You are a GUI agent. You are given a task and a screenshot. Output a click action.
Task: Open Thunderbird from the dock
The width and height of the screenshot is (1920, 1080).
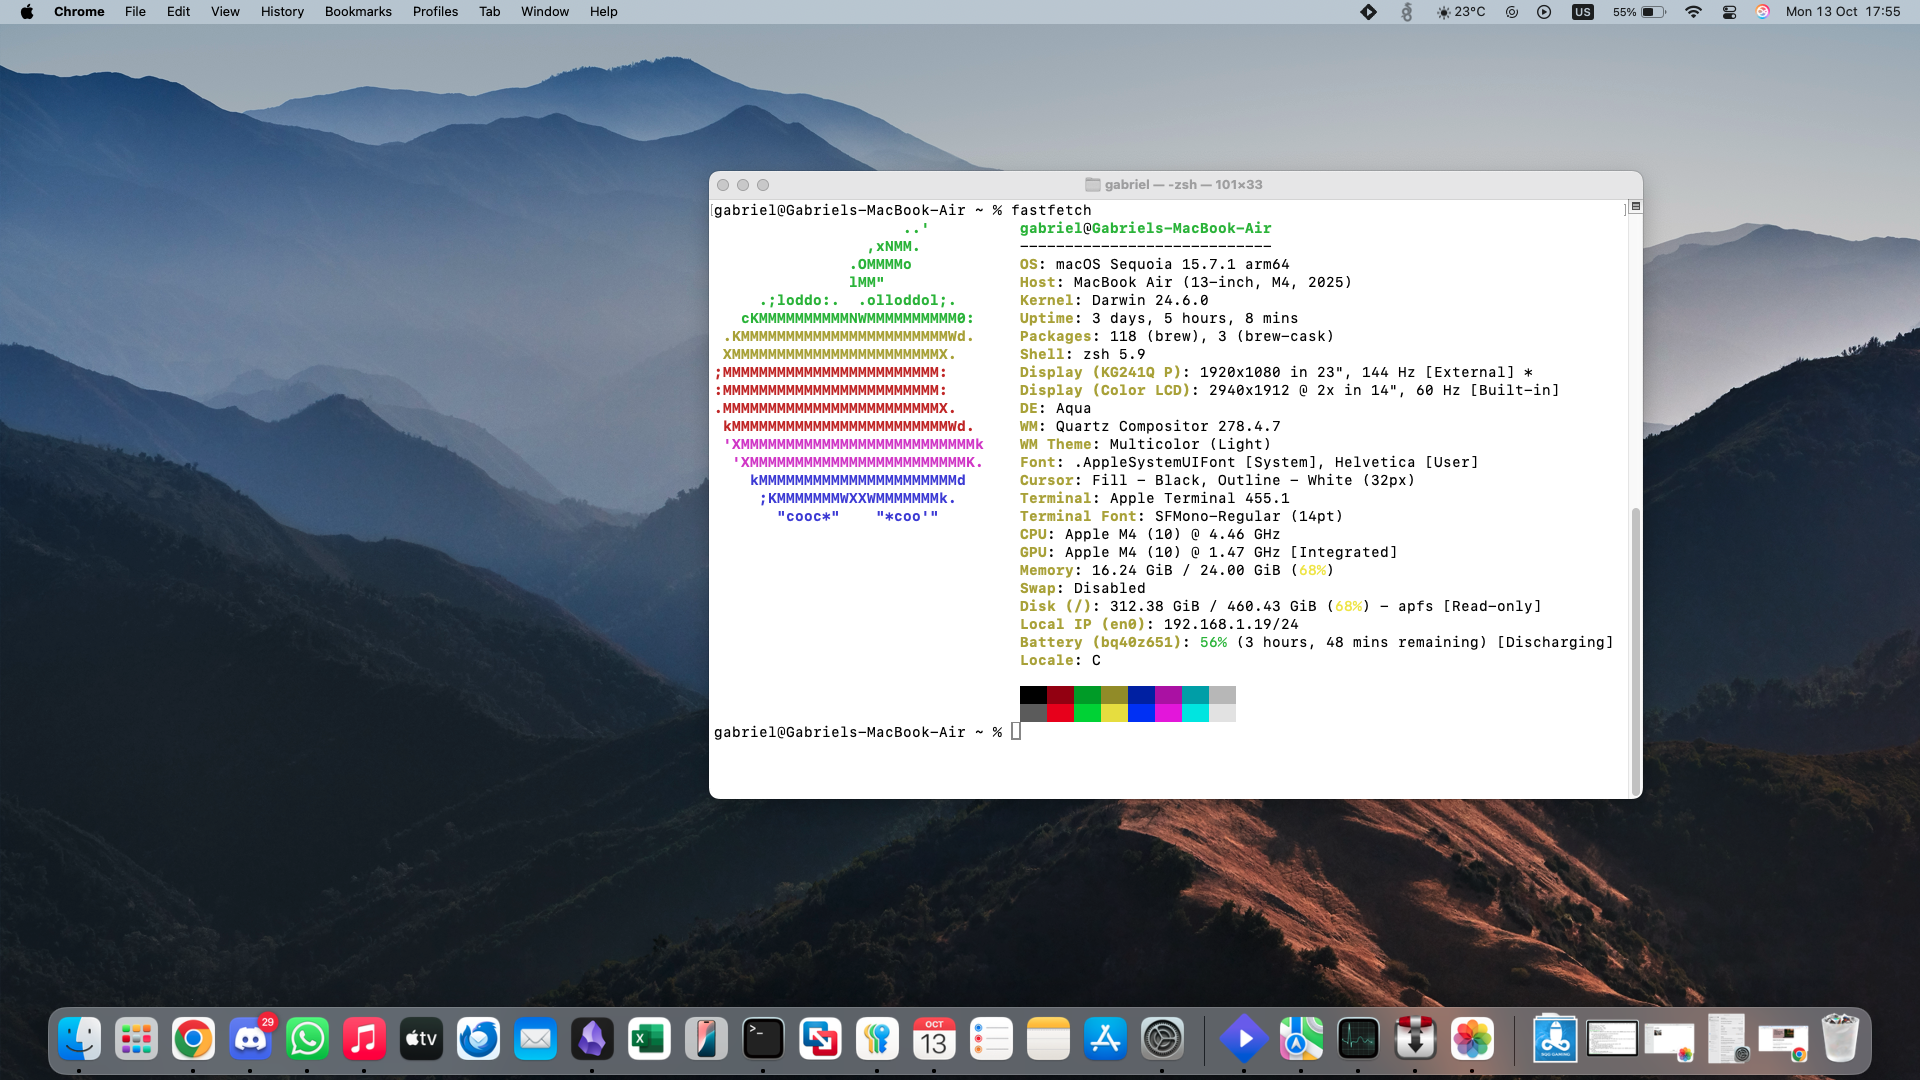478,1040
